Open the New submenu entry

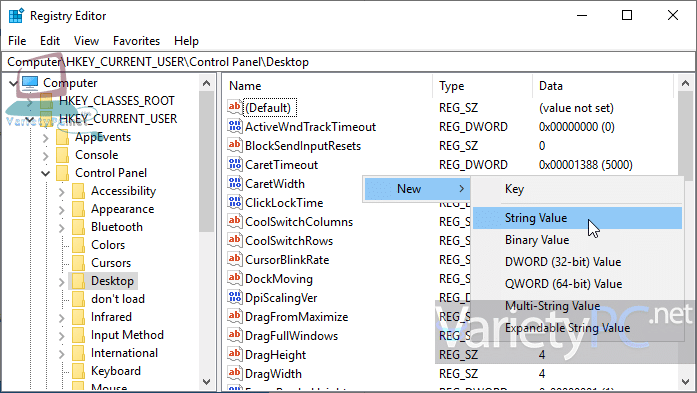click(417, 189)
